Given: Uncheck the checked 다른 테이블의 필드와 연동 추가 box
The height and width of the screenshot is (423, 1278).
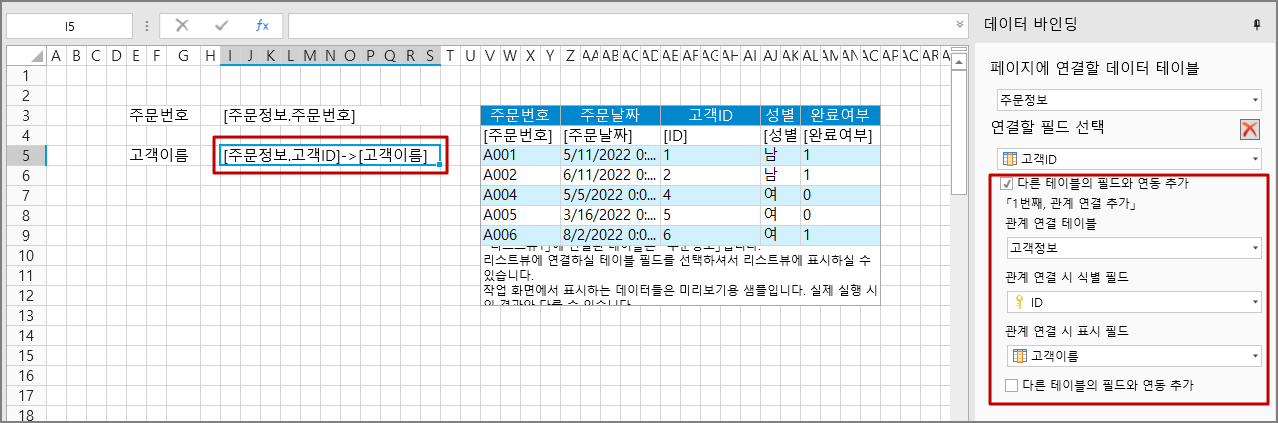Looking at the screenshot, I should (1007, 184).
